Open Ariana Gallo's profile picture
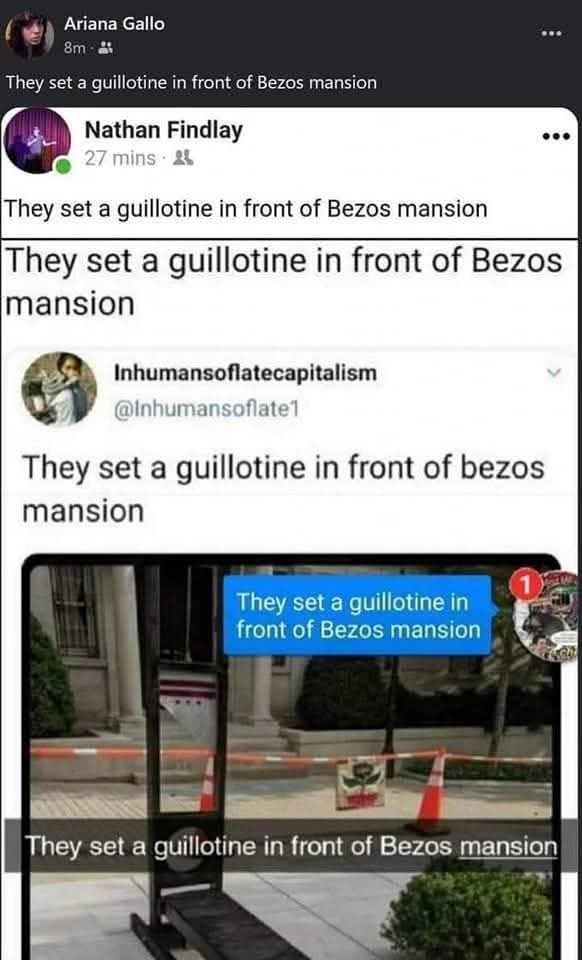 [29, 34]
